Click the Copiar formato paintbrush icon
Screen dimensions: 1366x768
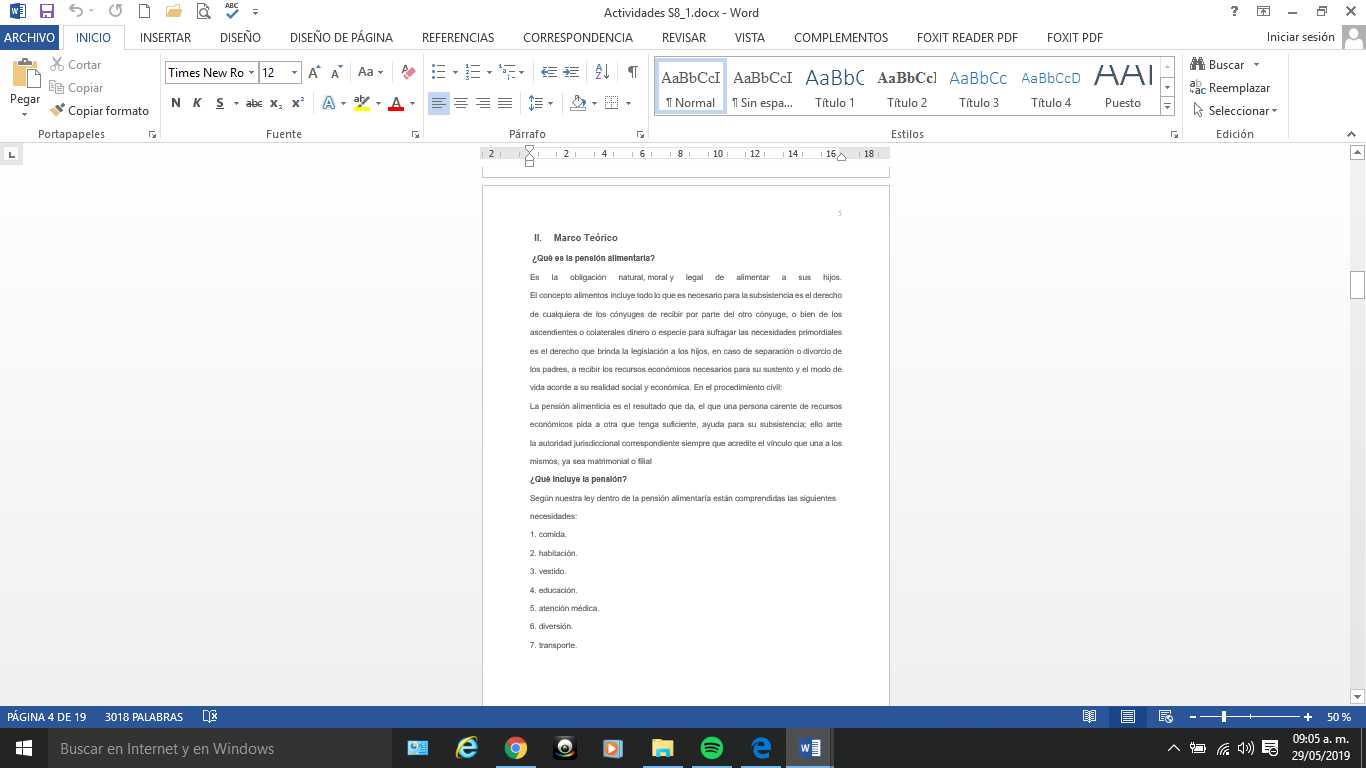coord(57,111)
